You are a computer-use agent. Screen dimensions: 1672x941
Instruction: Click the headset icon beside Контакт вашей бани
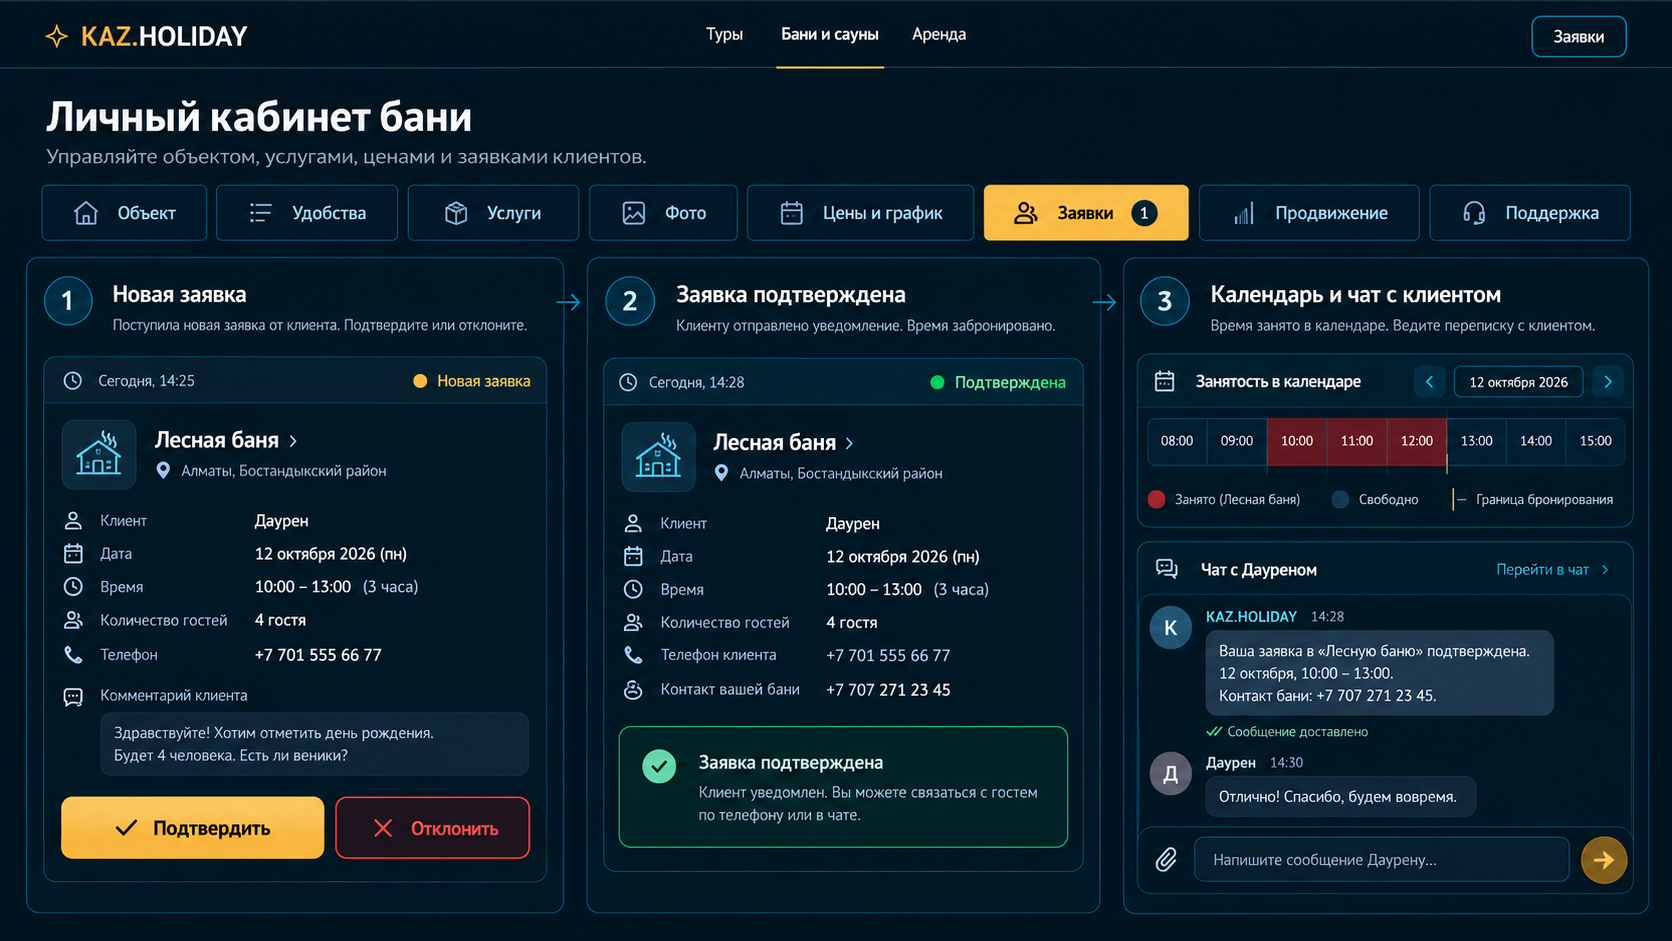(x=633, y=690)
